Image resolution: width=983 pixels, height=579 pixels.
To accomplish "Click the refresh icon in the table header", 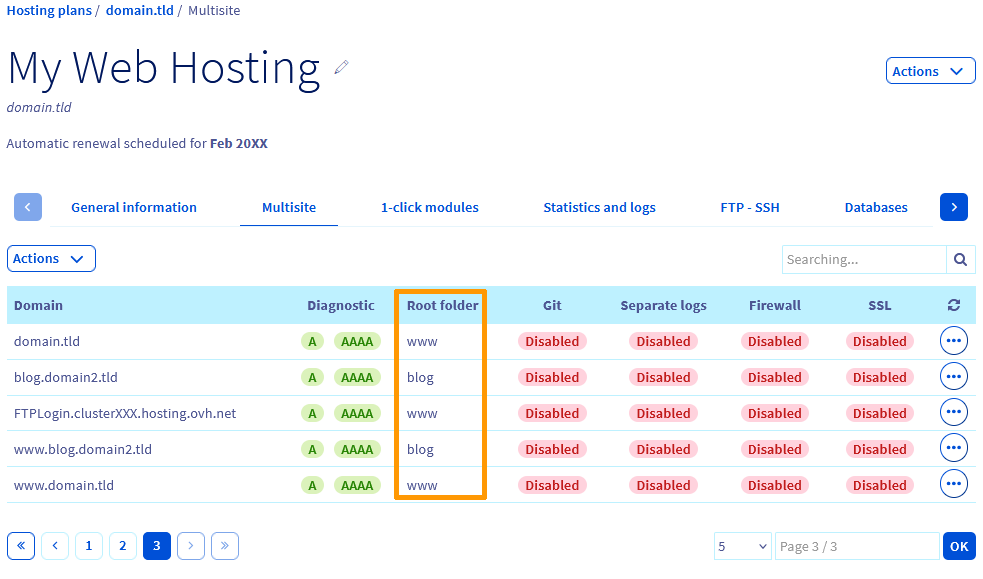I will [x=953, y=305].
